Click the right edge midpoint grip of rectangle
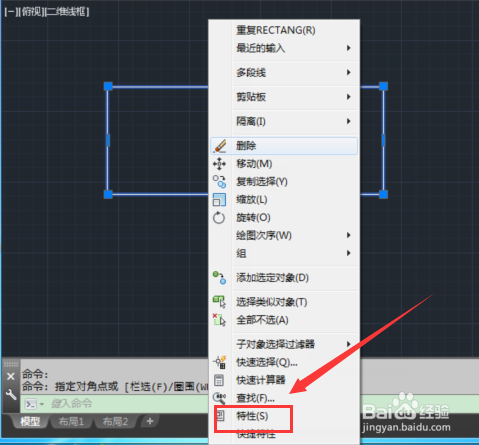Screen dimensions: 479x445 (383, 140)
